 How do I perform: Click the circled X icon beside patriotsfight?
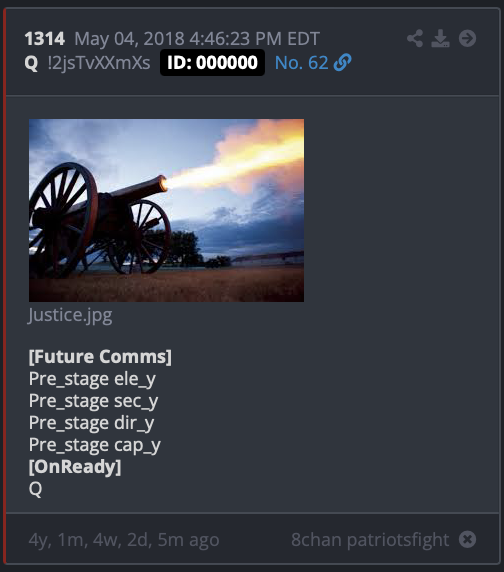(x=468, y=539)
